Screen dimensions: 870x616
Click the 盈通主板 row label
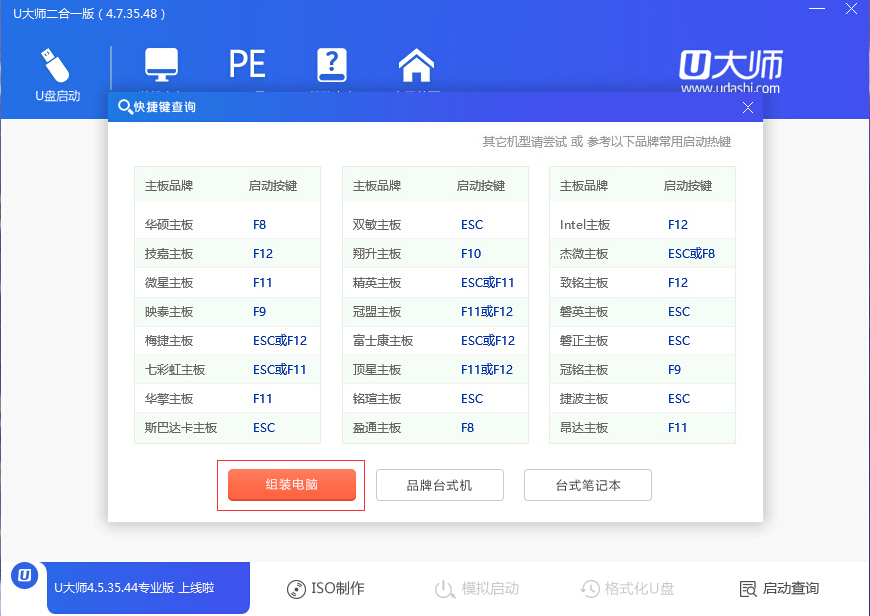click(x=377, y=427)
